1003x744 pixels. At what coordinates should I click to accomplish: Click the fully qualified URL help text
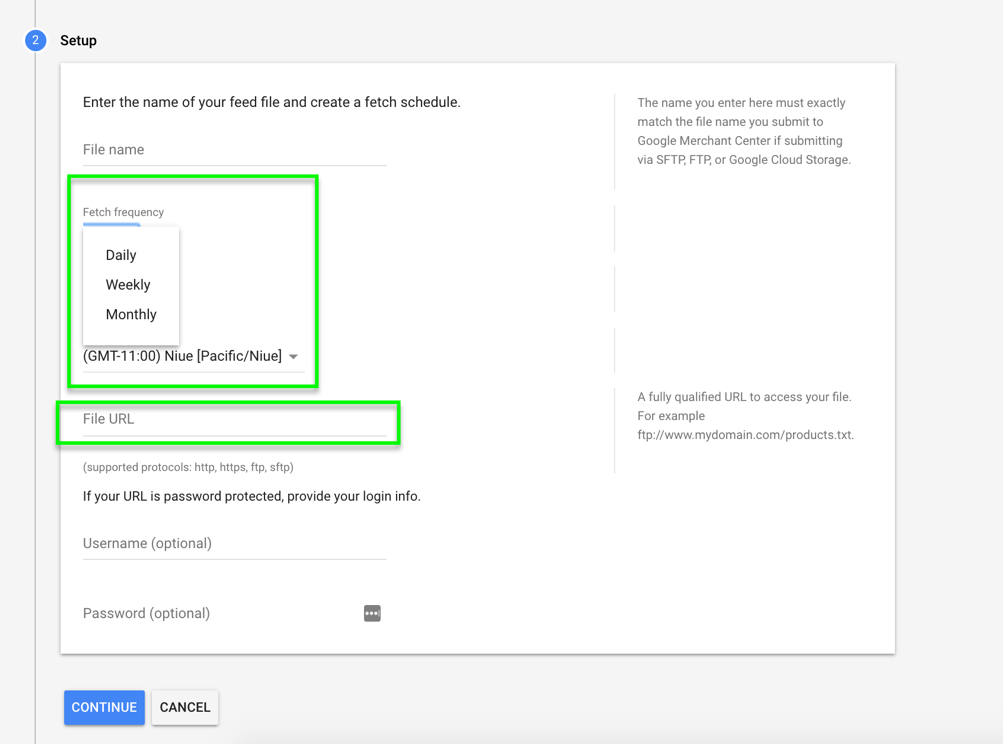click(x=745, y=415)
